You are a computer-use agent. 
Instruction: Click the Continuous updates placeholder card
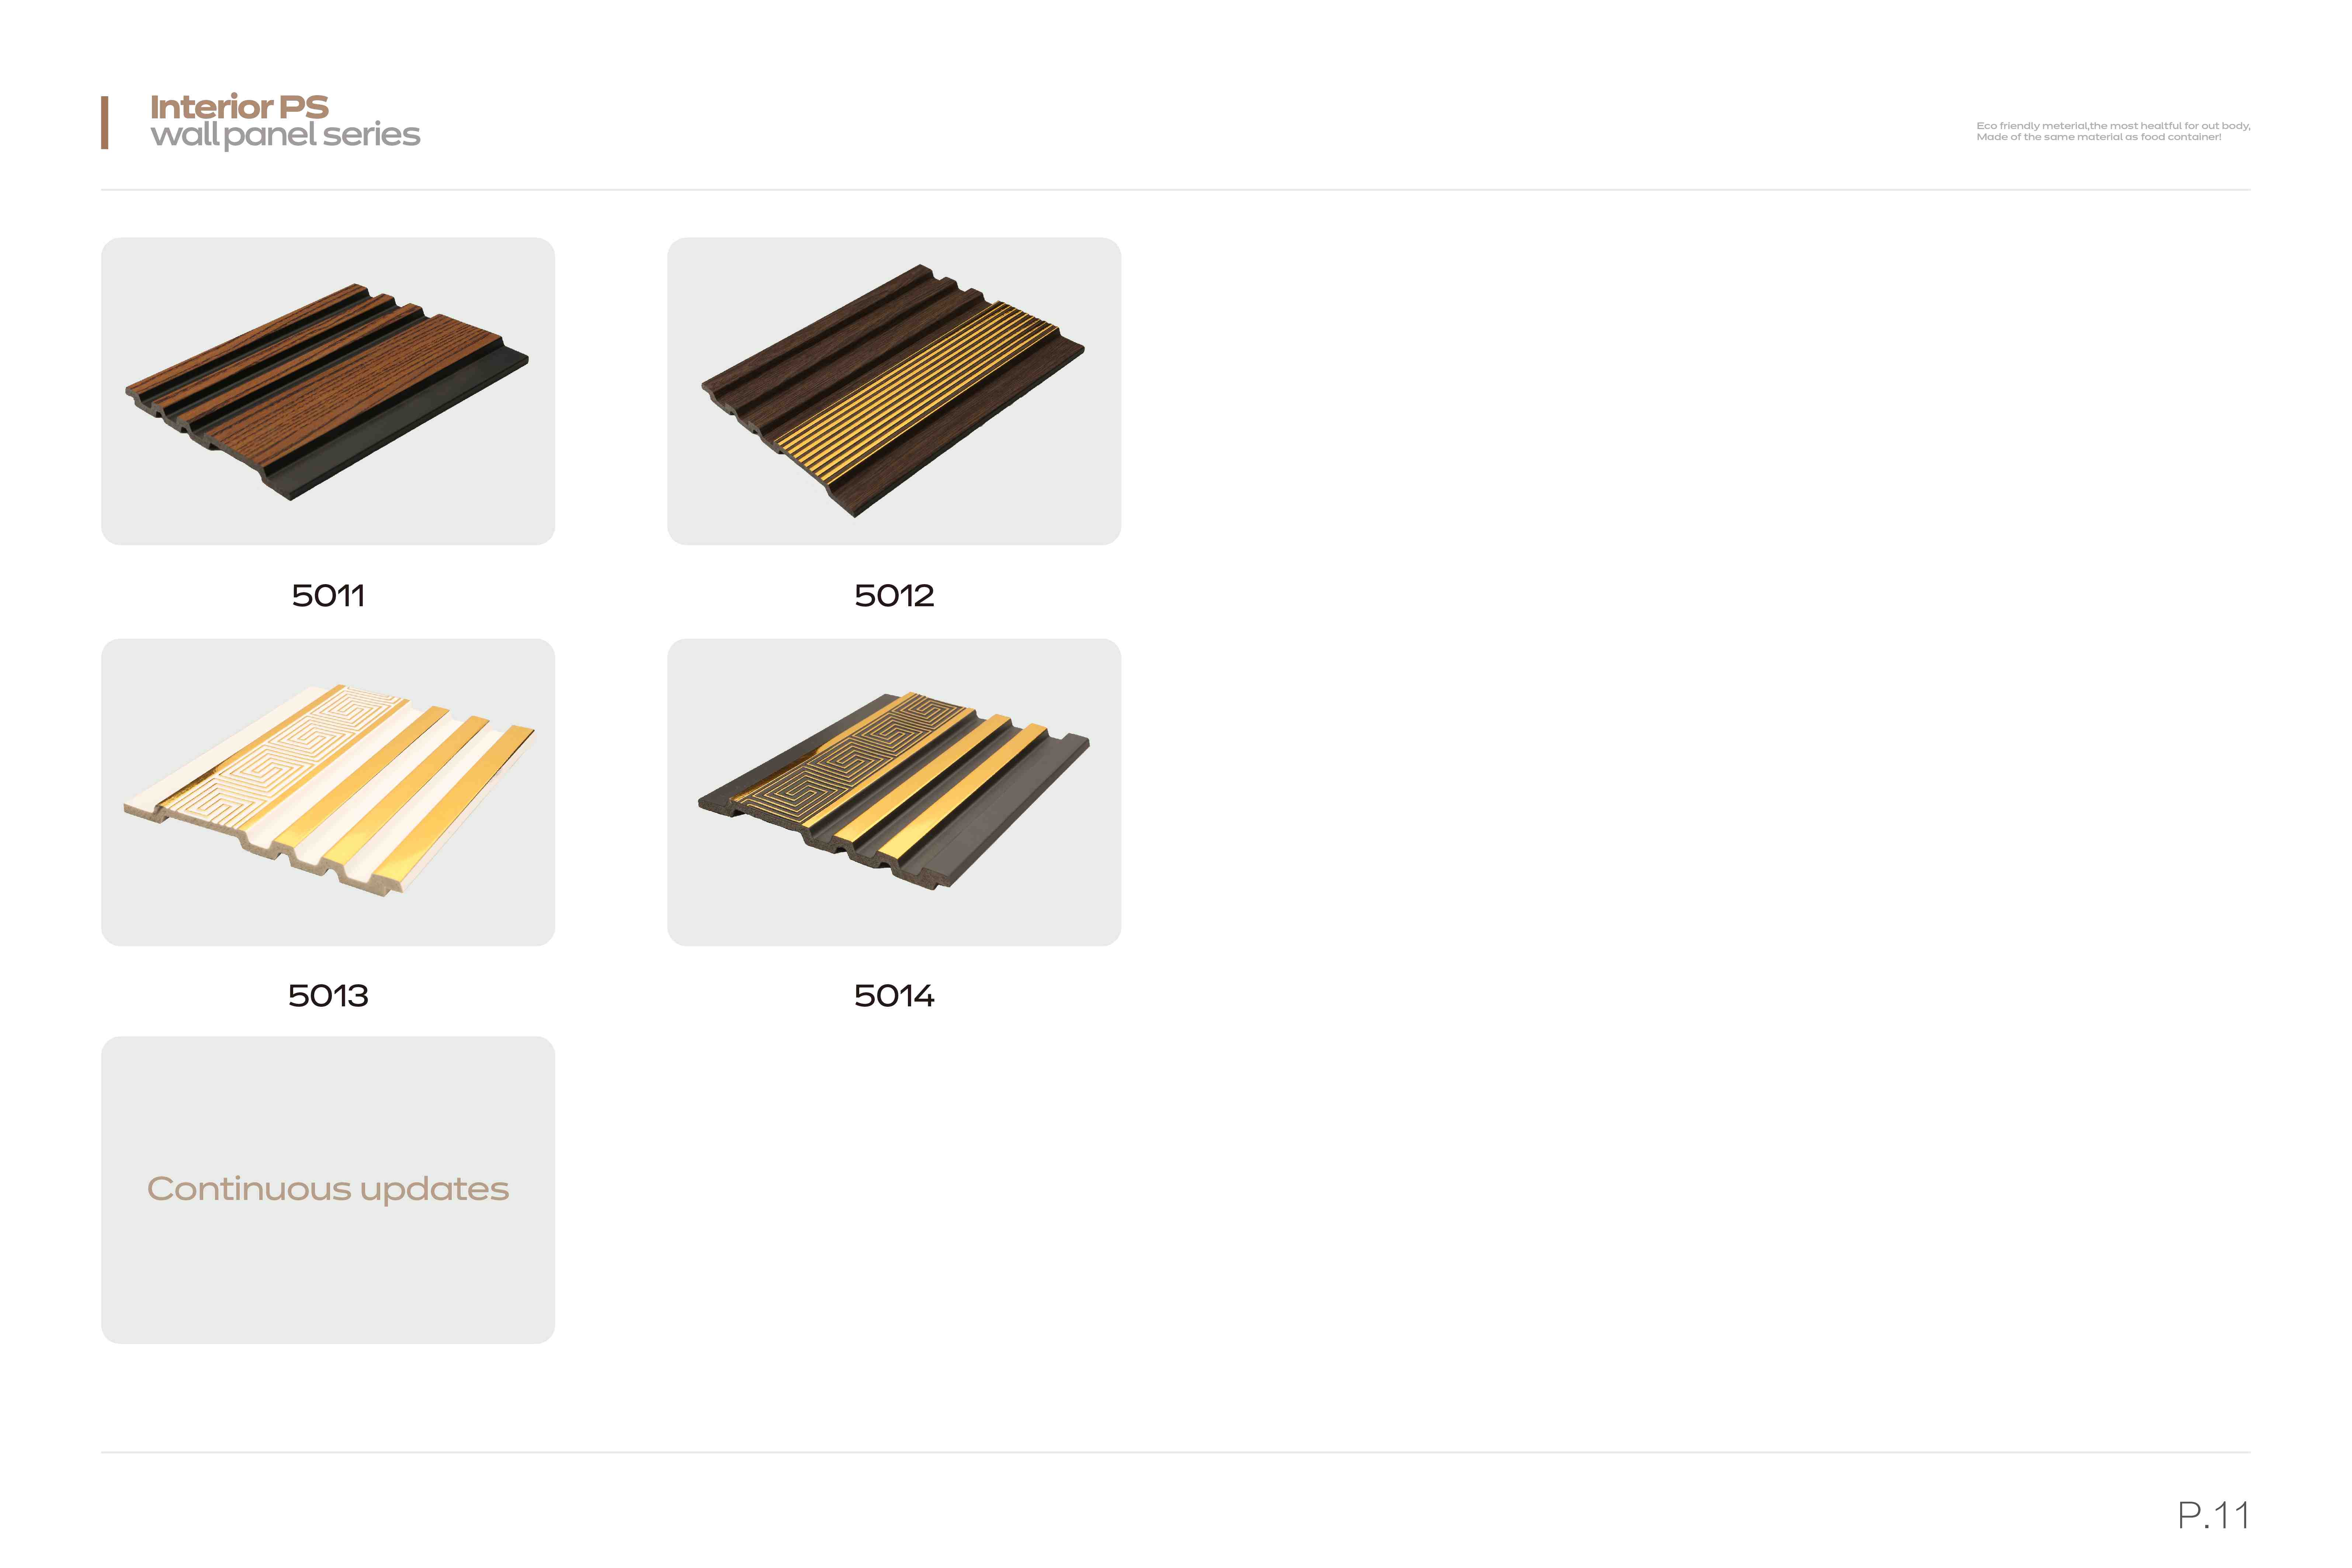pos(327,1190)
